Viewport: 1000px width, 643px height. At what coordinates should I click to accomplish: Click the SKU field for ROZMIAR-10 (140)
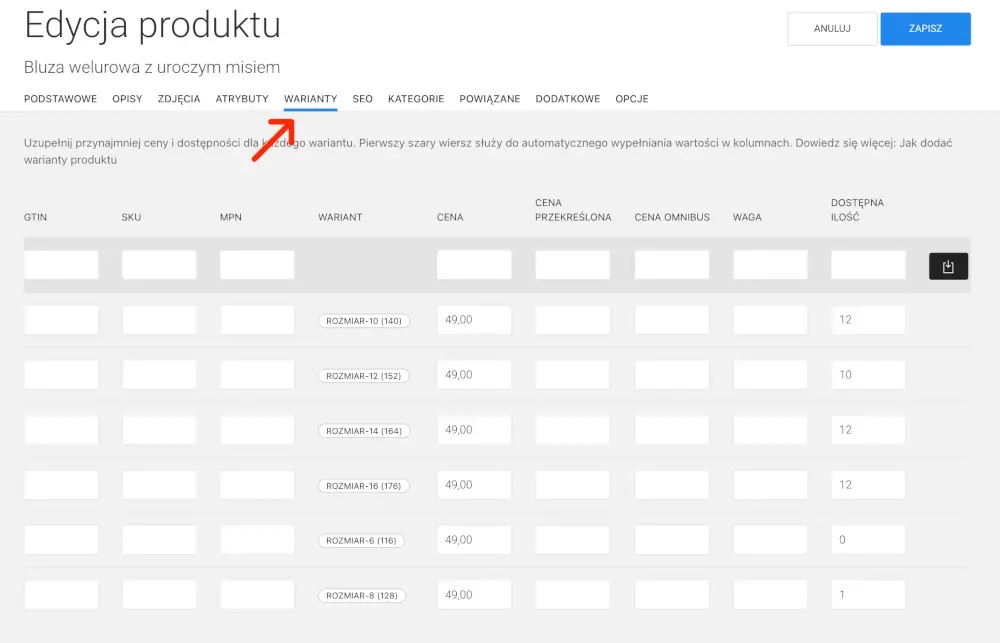click(159, 319)
